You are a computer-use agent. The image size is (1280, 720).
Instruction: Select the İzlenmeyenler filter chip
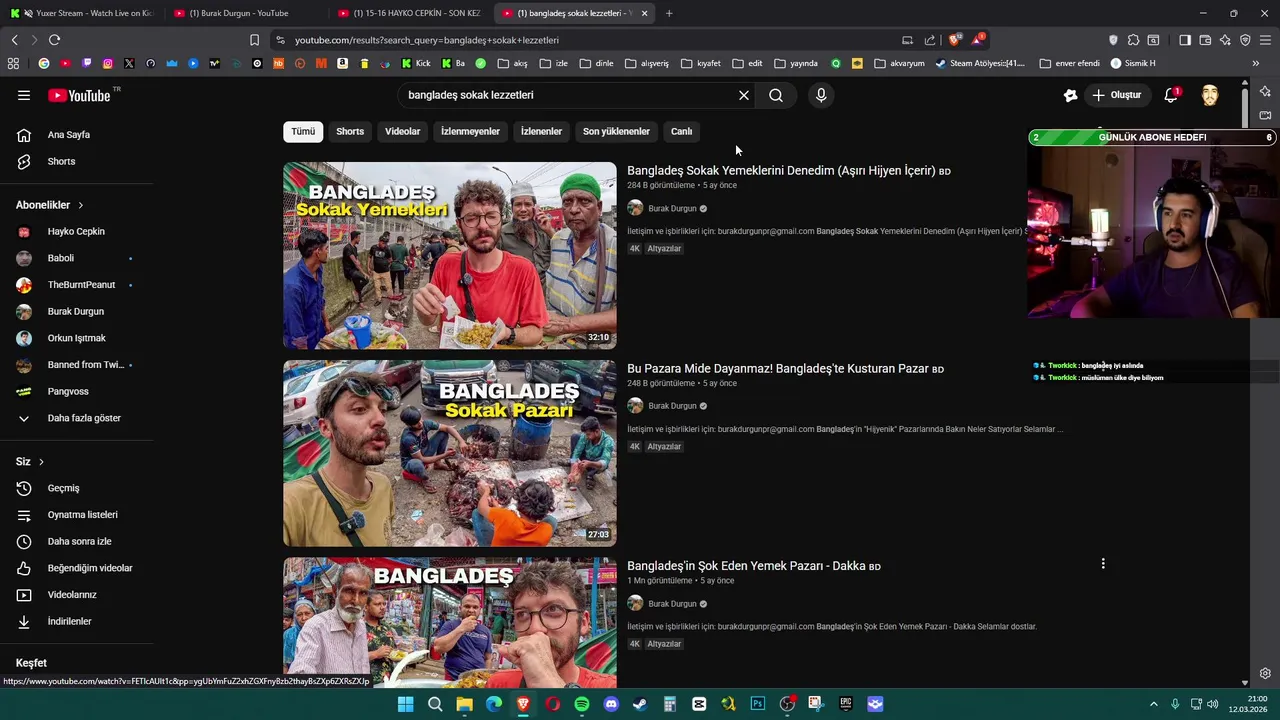point(470,131)
